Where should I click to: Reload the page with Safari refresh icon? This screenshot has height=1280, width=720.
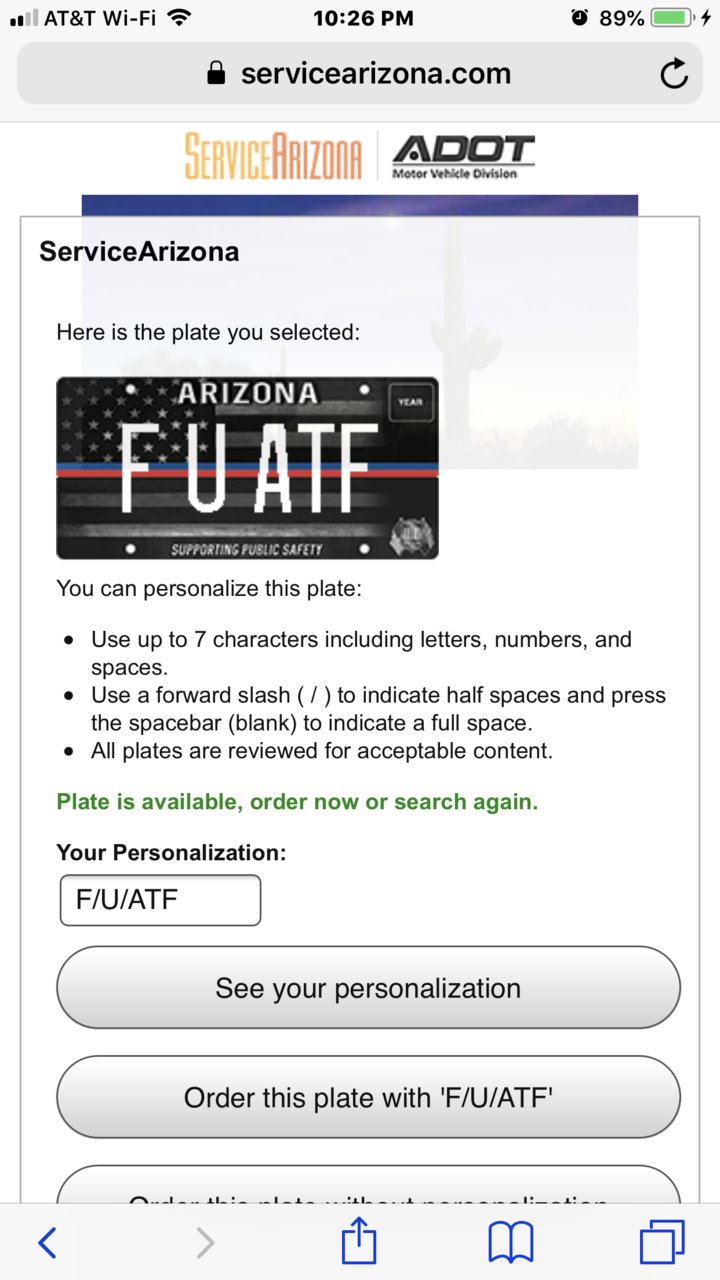675,74
